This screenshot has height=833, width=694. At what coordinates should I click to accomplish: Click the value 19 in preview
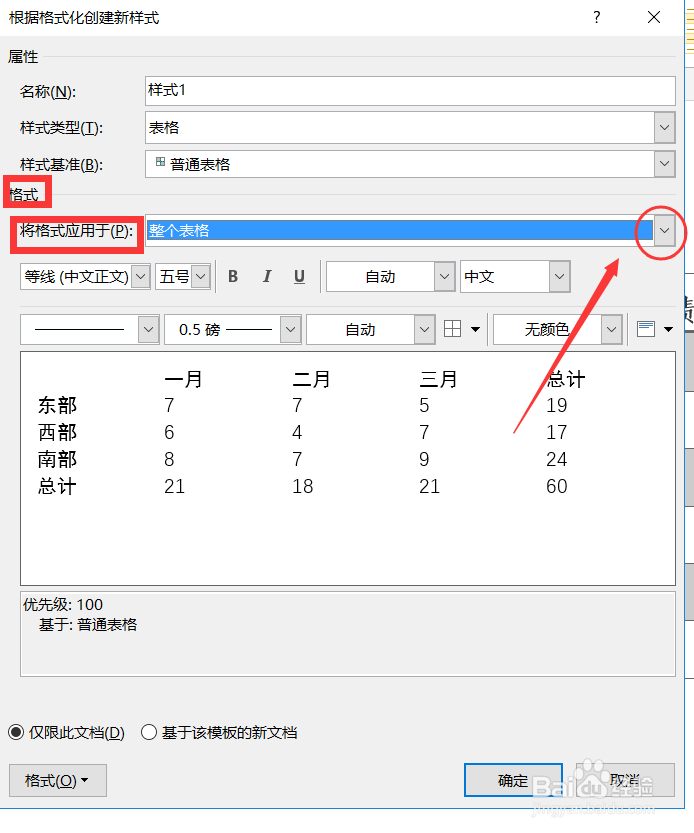point(557,405)
